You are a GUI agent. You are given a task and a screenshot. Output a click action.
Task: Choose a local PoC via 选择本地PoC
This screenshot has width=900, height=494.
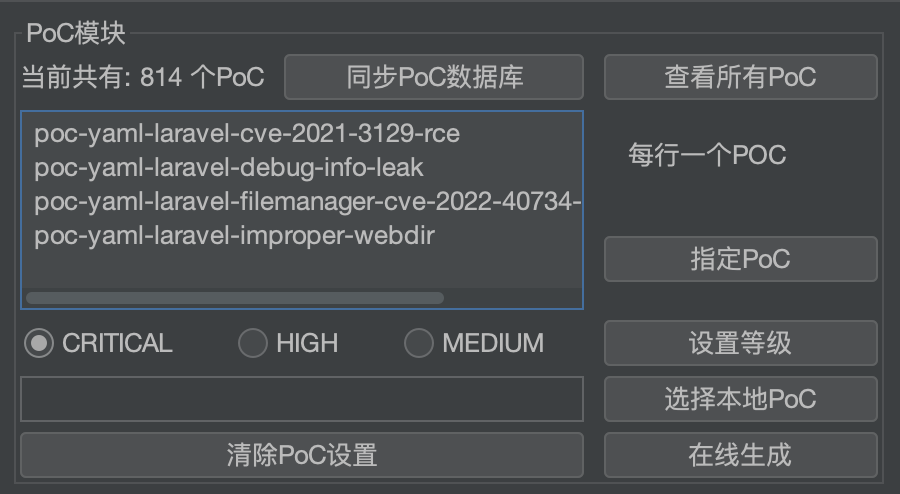tap(740, 399)
